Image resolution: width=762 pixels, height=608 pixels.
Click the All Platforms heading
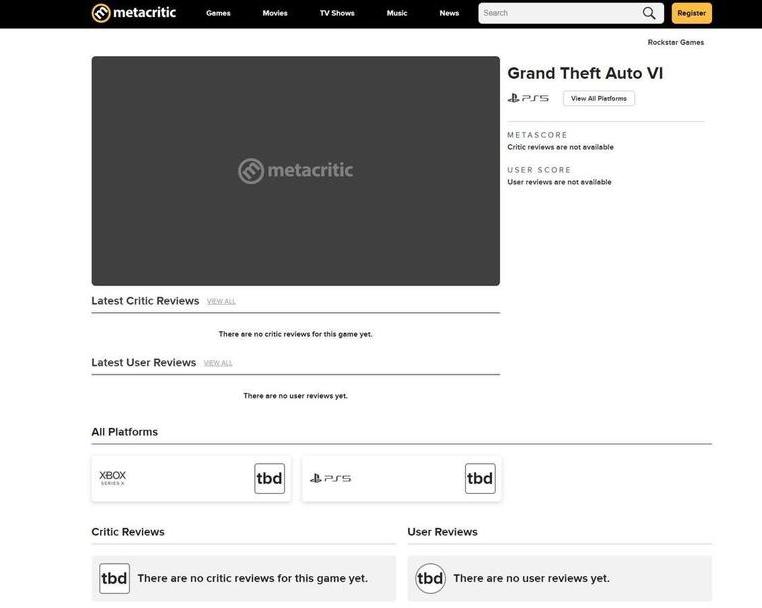click(124, 432)
